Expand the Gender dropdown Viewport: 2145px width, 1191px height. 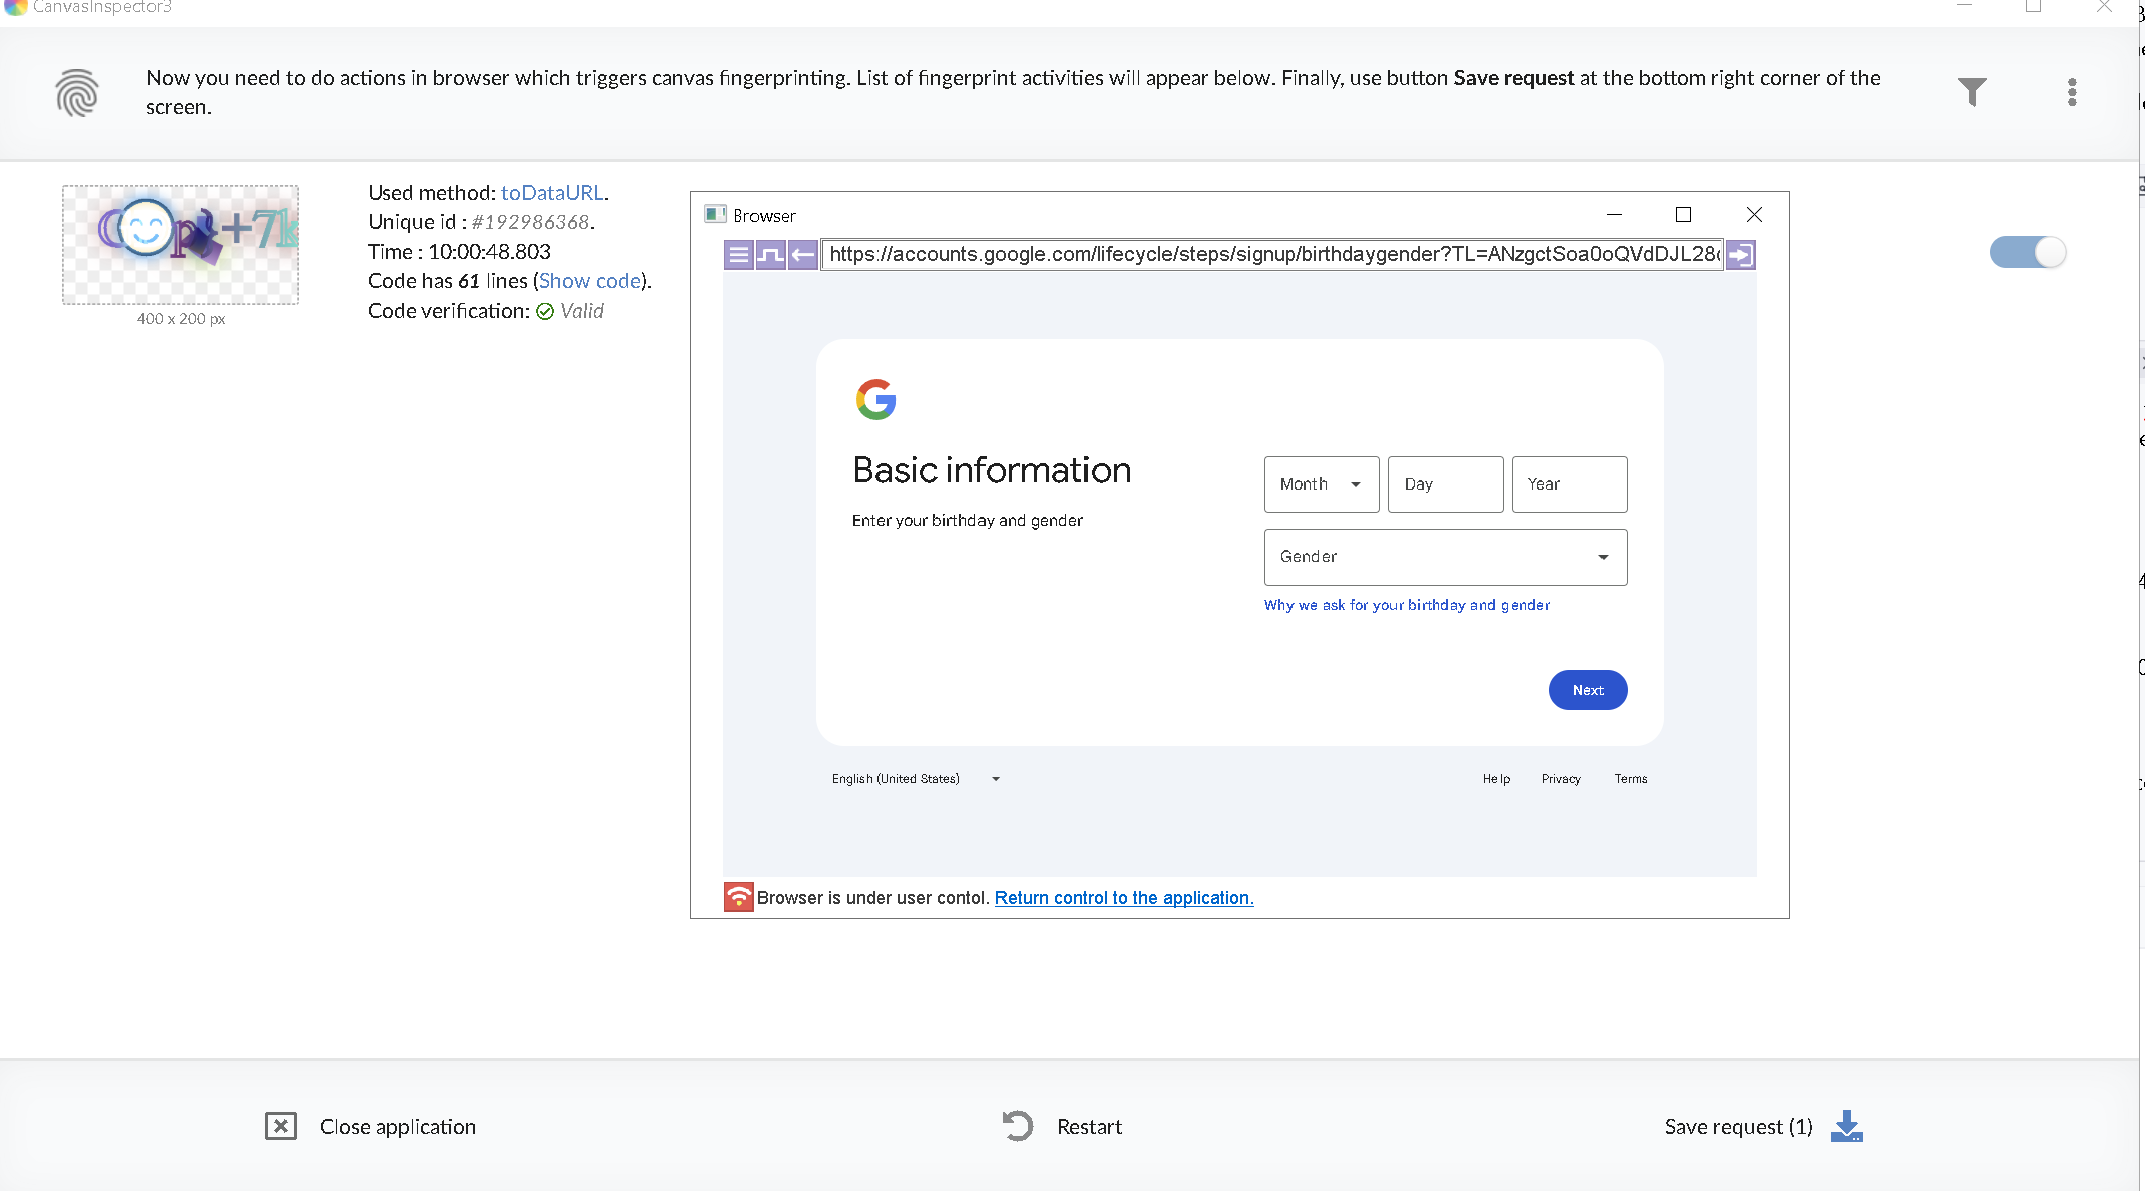click(1445, 557)
